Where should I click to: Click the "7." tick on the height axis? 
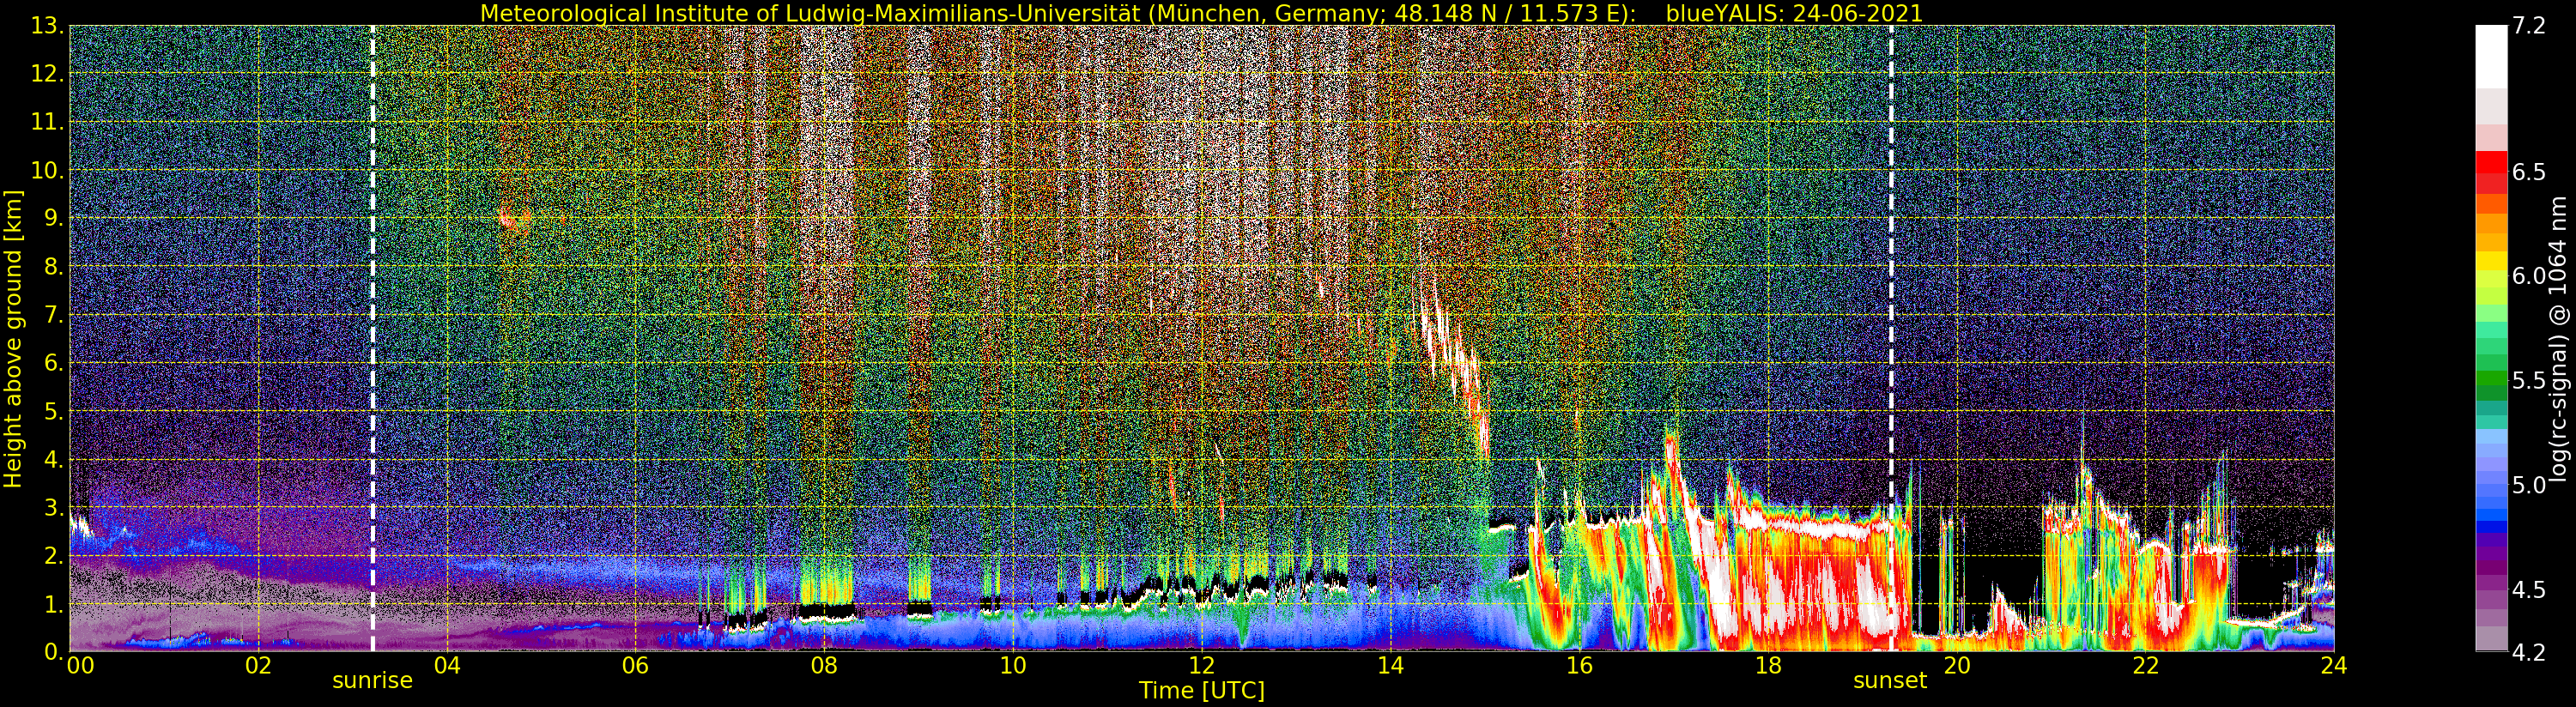(x=53, y=315)
